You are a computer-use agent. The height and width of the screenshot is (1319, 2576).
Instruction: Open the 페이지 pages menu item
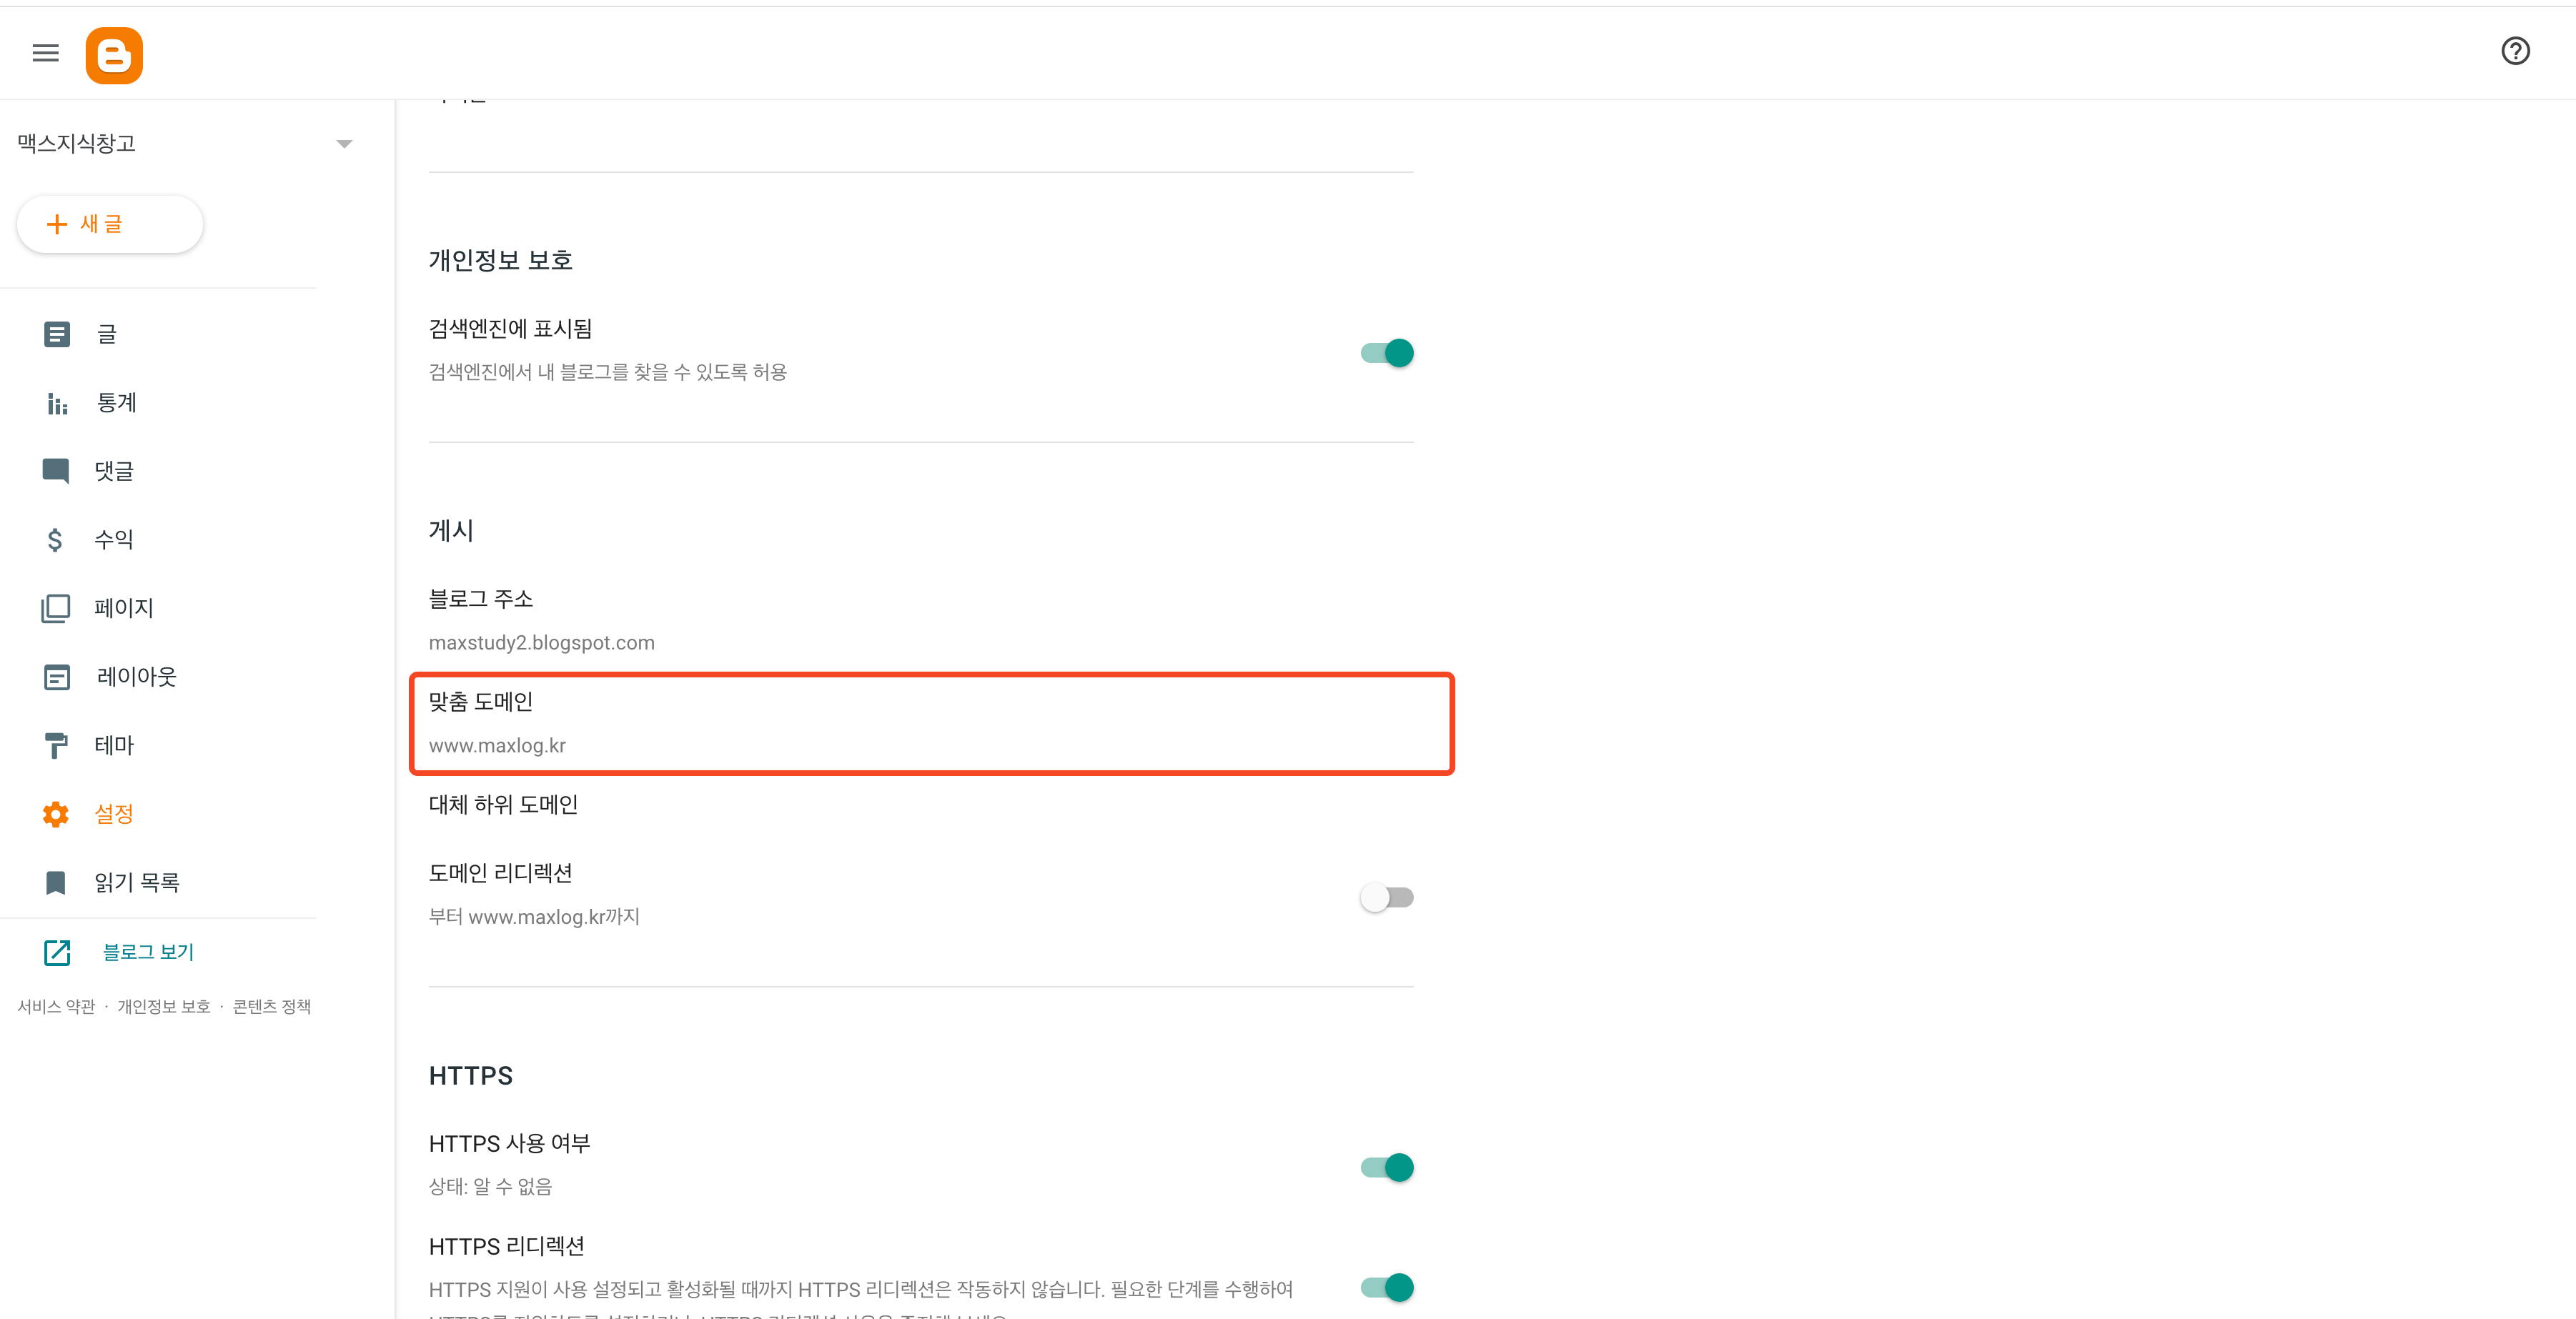coord(123,608)
